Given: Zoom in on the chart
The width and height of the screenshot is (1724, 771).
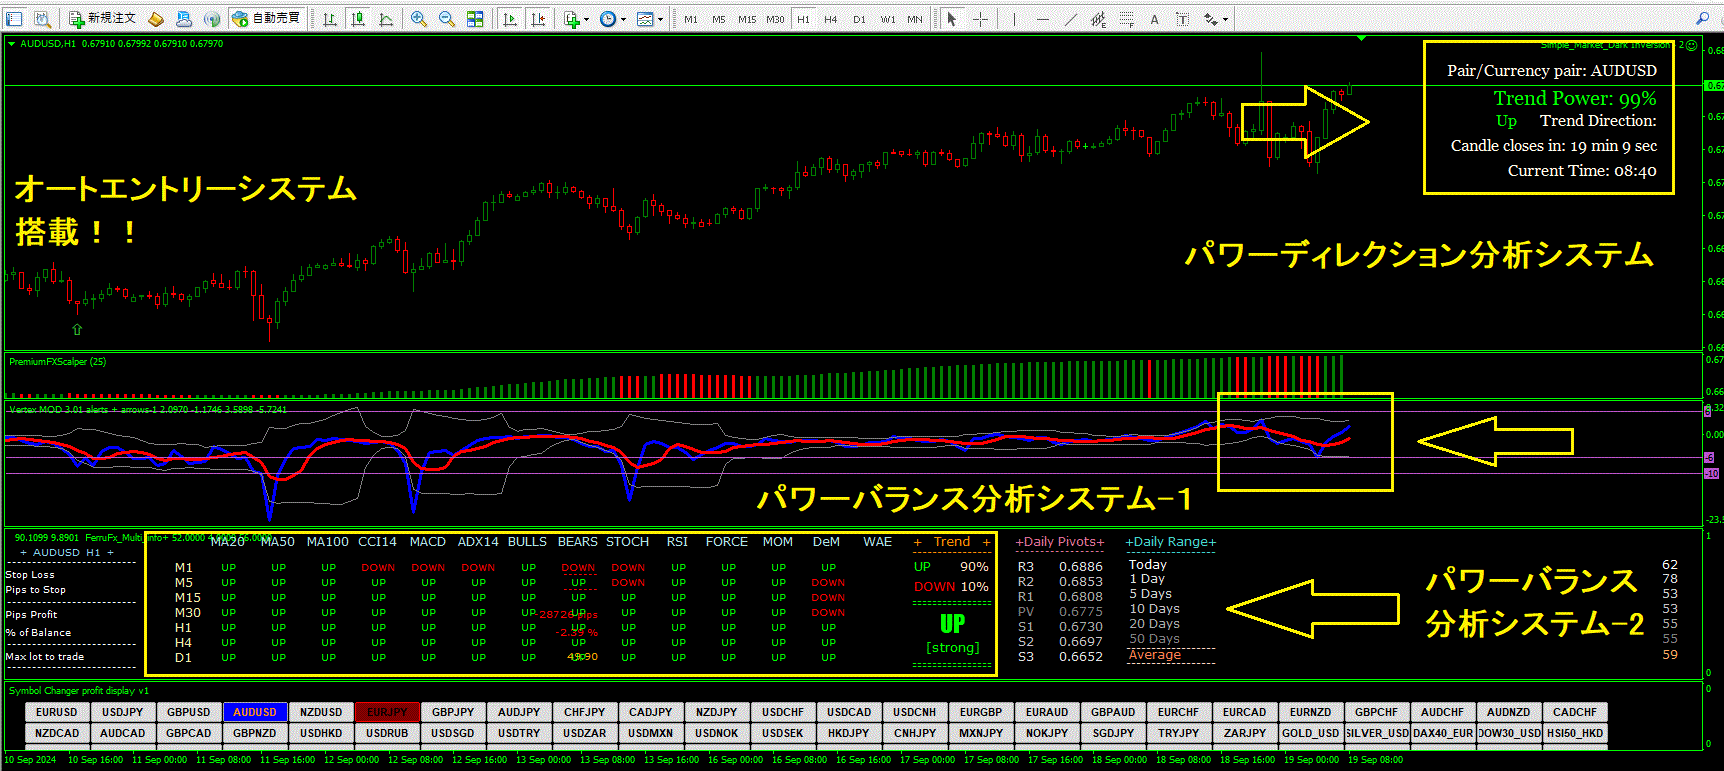Looking at the screenshot, I should coord(419,19).
